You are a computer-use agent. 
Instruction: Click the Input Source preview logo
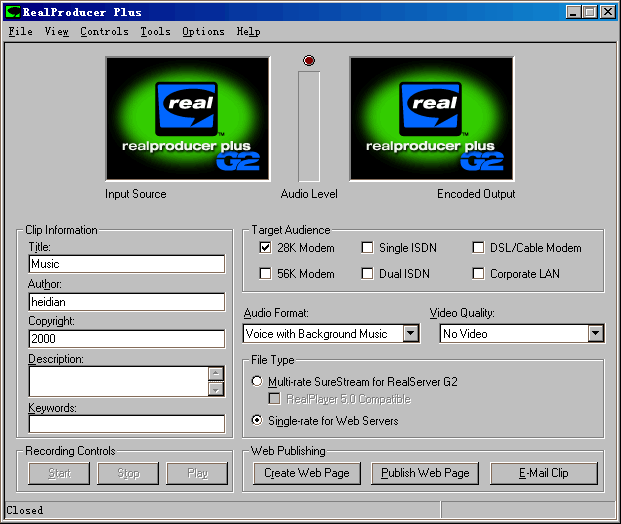click(187, 119)
